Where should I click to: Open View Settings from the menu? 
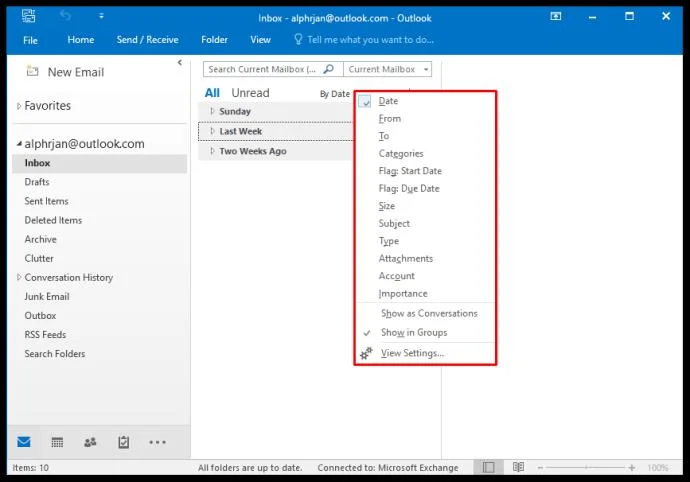(x=412, y=353)
